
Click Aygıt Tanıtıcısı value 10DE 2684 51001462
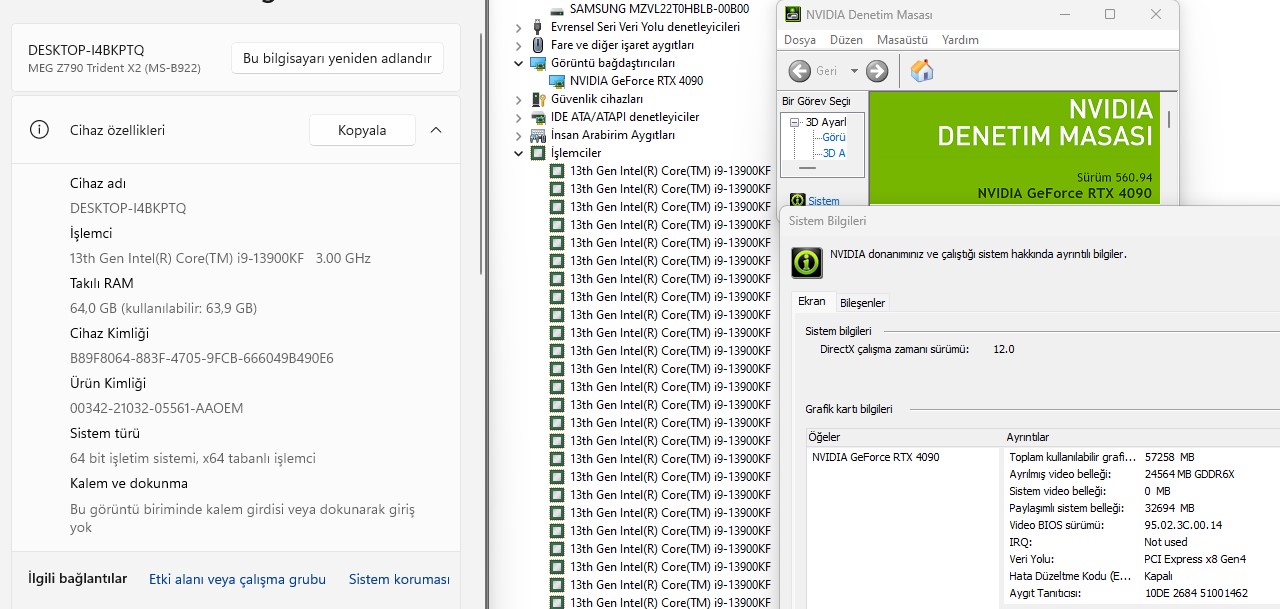[1197, 593]
